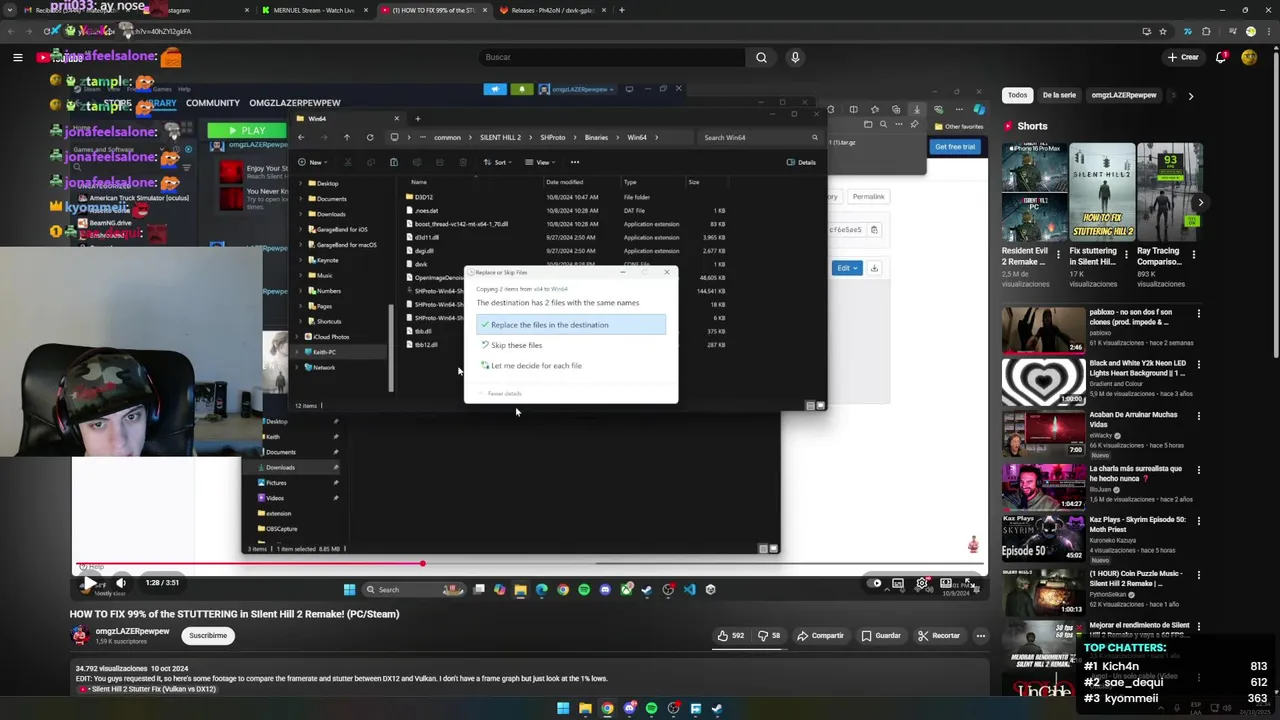Refresh the File Explorer folder view
The image size is (1280, 720).
370,137
